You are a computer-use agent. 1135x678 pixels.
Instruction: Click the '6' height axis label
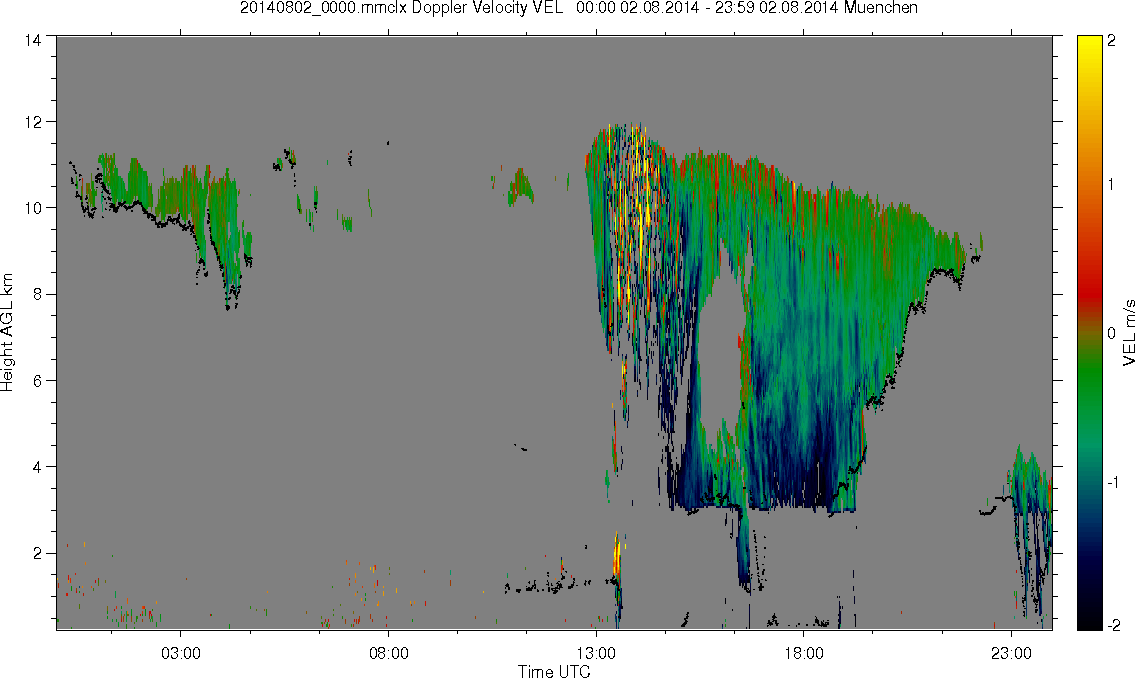coord(37,381)
